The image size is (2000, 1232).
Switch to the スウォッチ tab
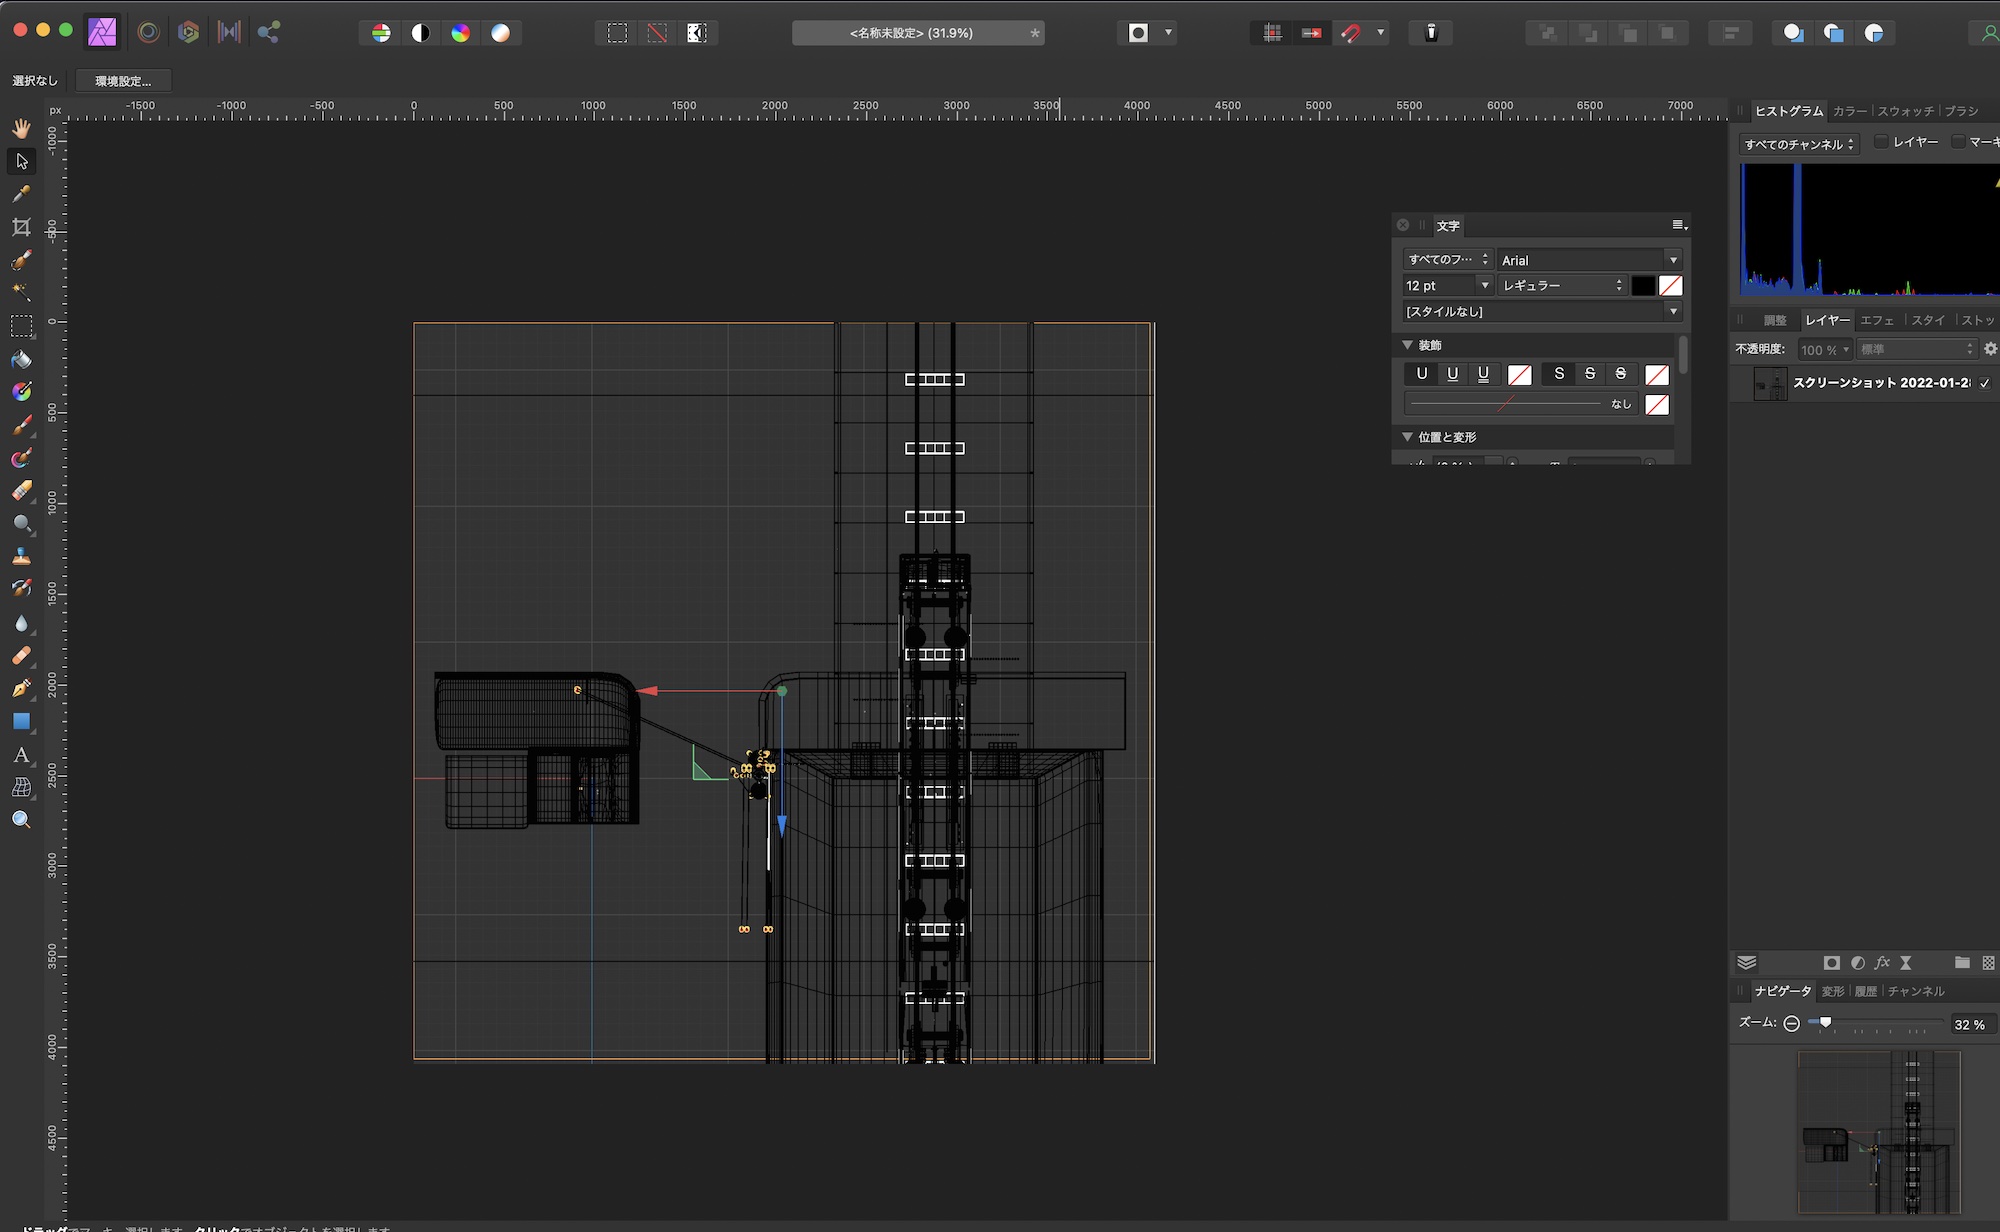(x=1905, y=111)
